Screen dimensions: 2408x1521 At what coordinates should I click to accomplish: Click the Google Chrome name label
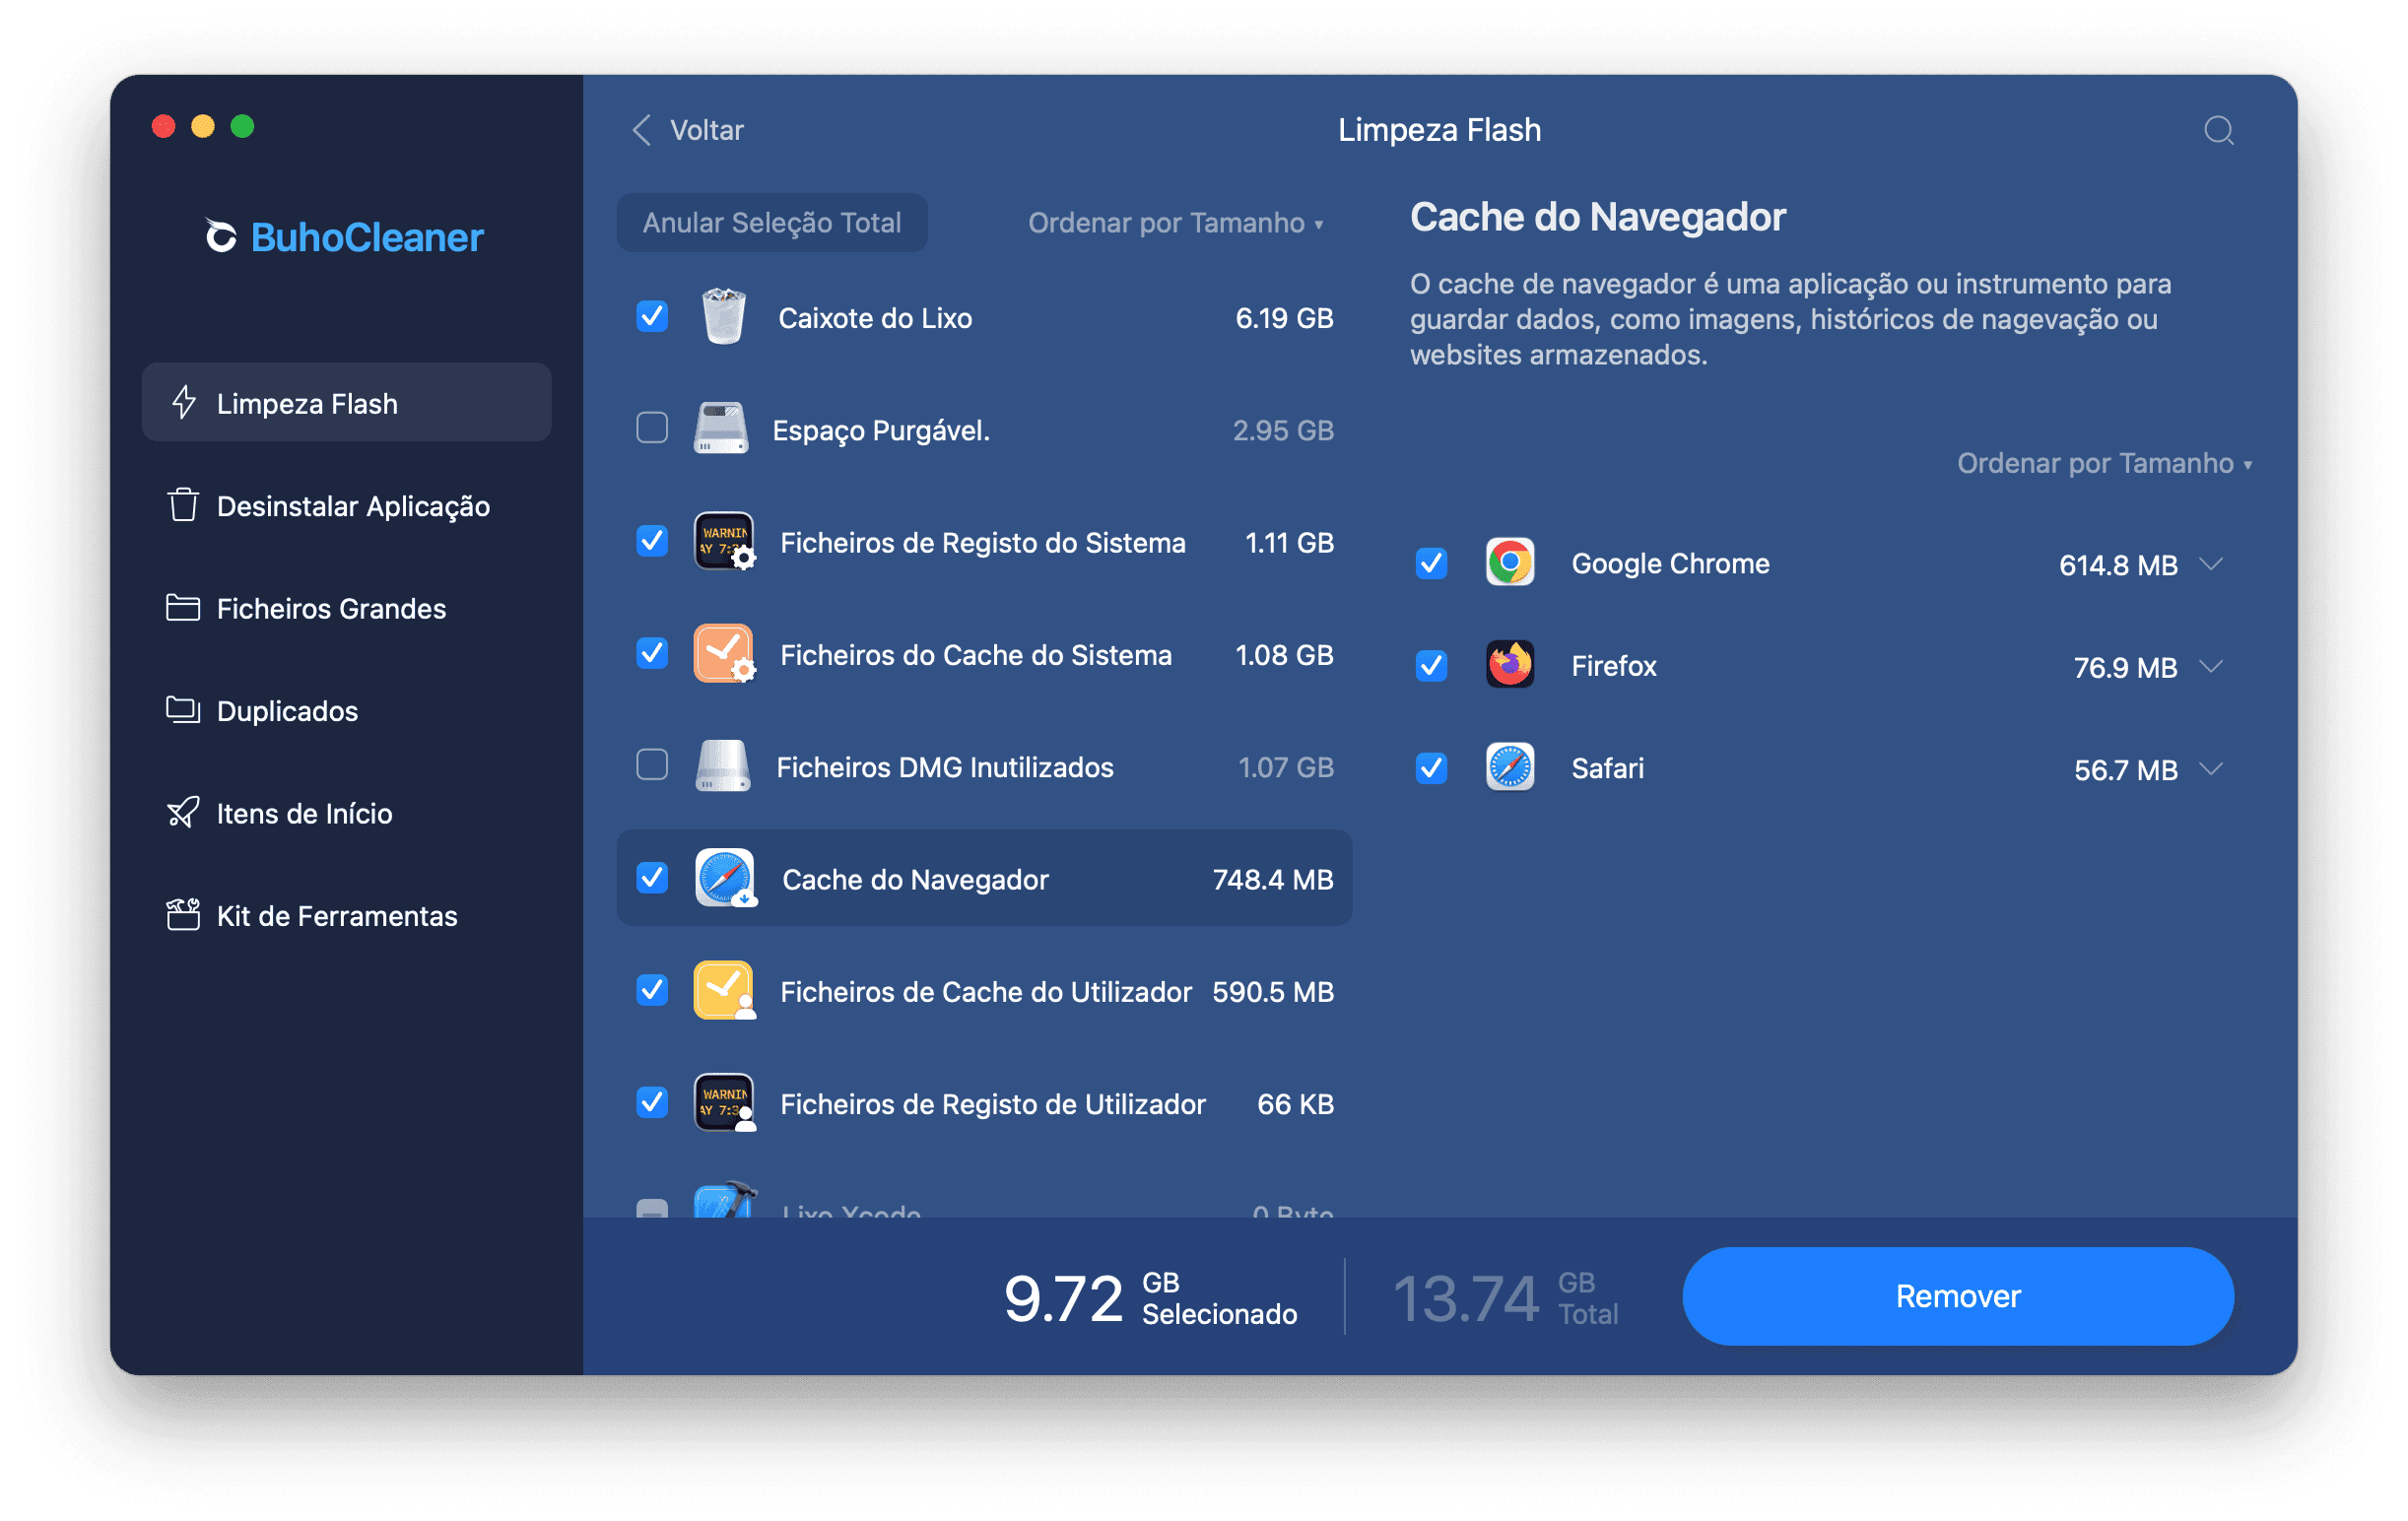tap(1670, 563)
